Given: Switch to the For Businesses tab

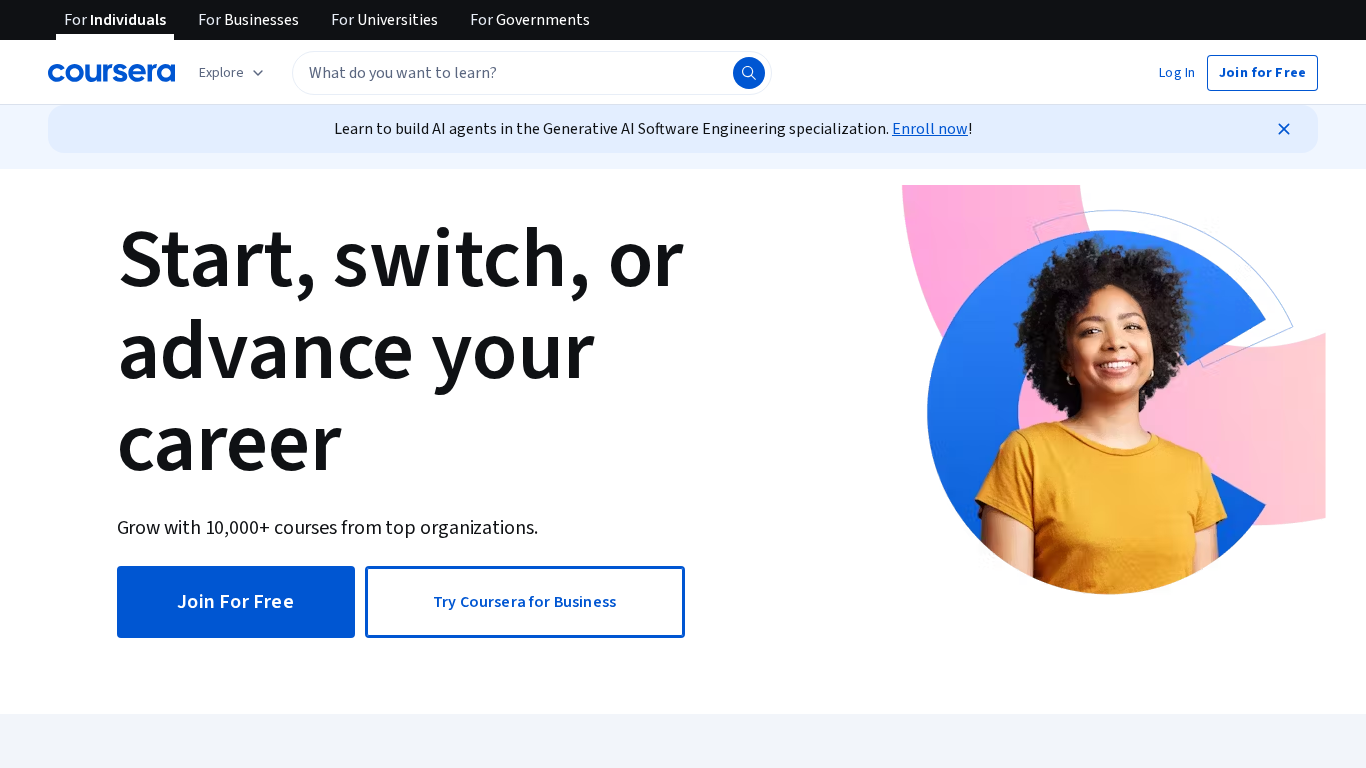Looking at the screenshot, I should [x=248, y=20].
